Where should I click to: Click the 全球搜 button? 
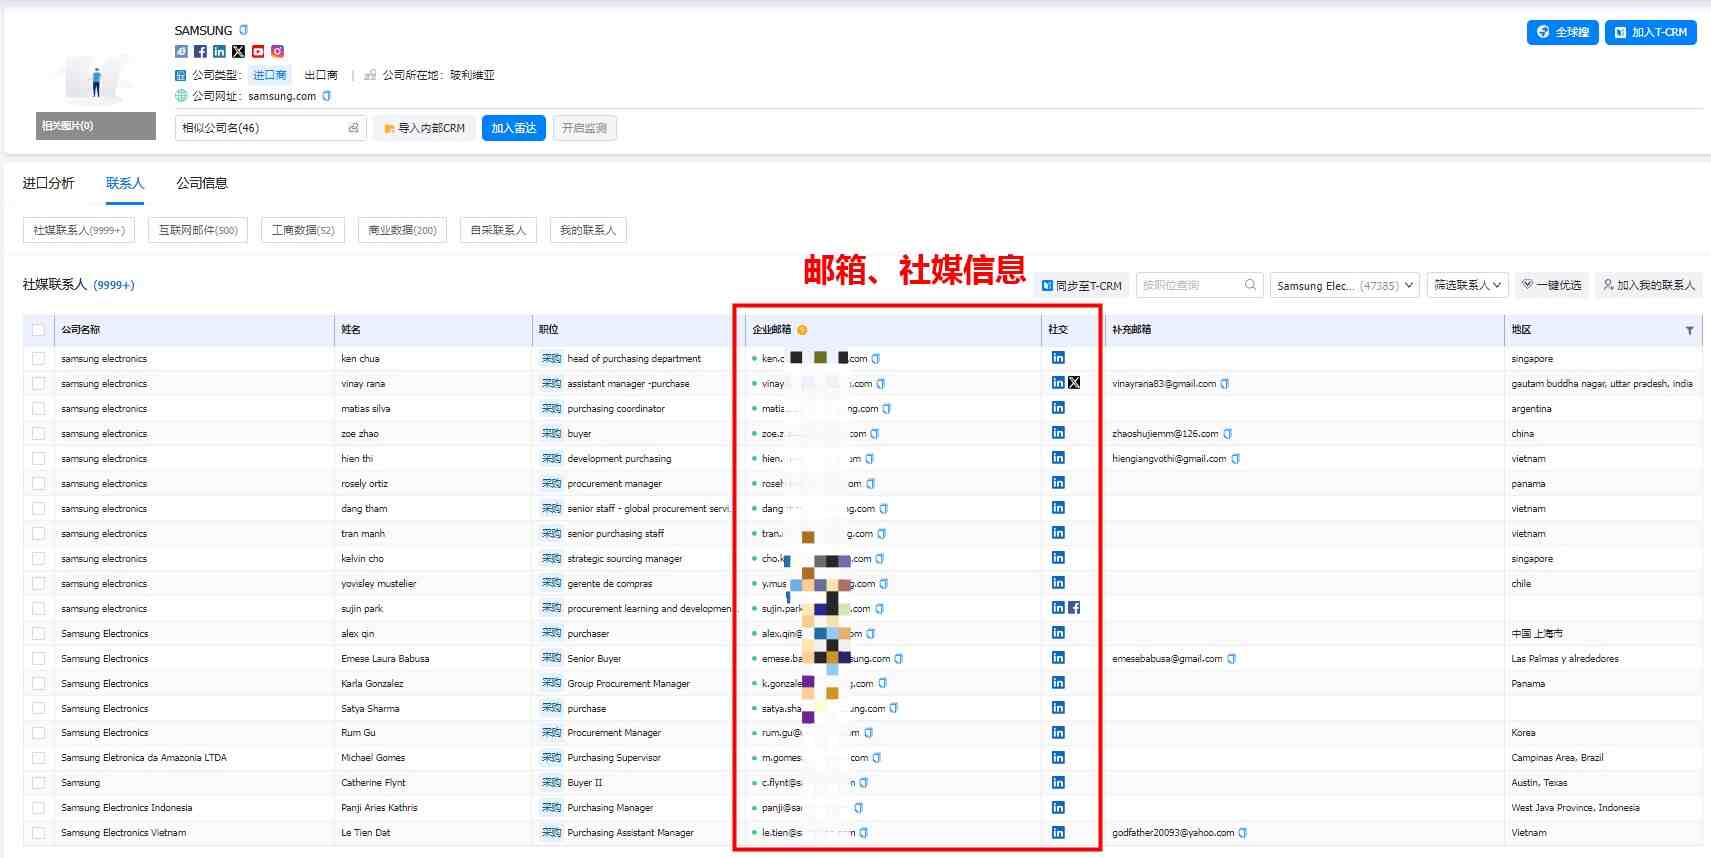1562,32
